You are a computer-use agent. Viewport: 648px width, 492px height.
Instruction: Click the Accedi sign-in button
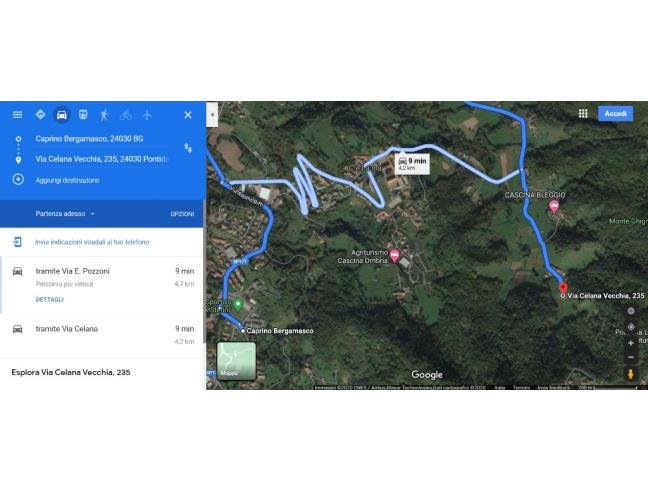(x=615, y=114)
